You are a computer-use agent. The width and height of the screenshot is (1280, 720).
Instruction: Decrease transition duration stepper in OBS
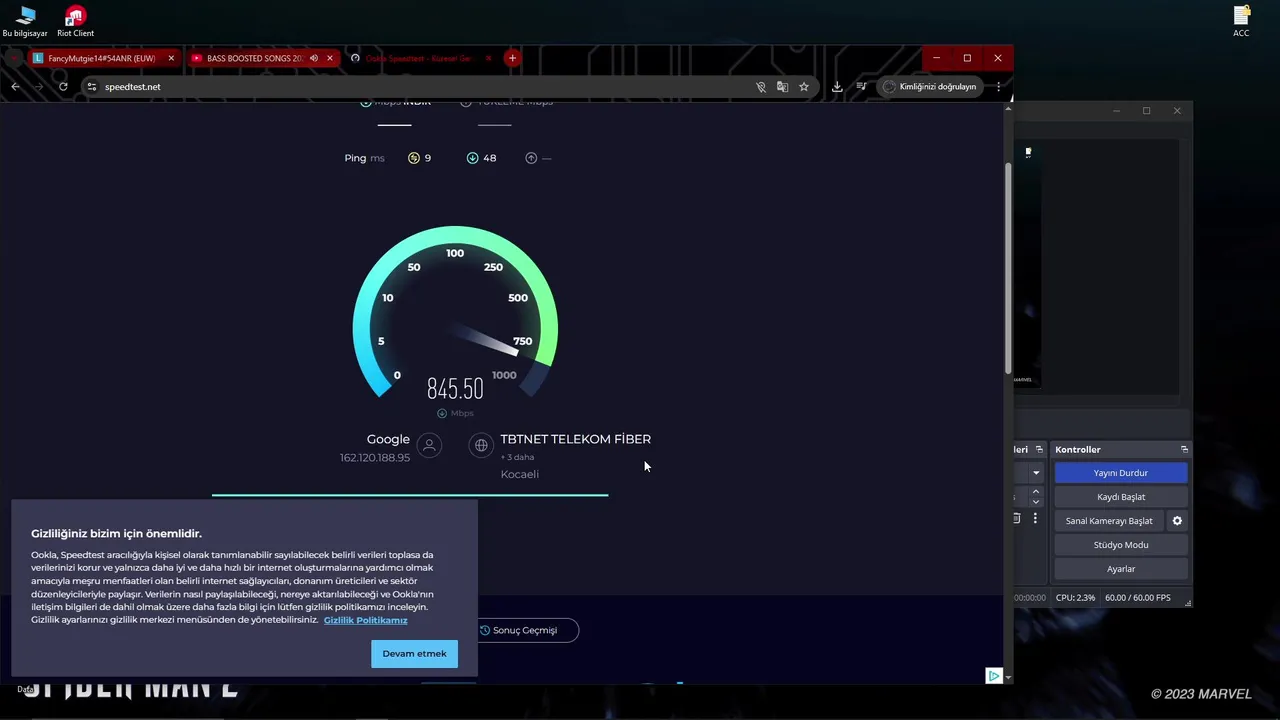[x=1035, y=501]
